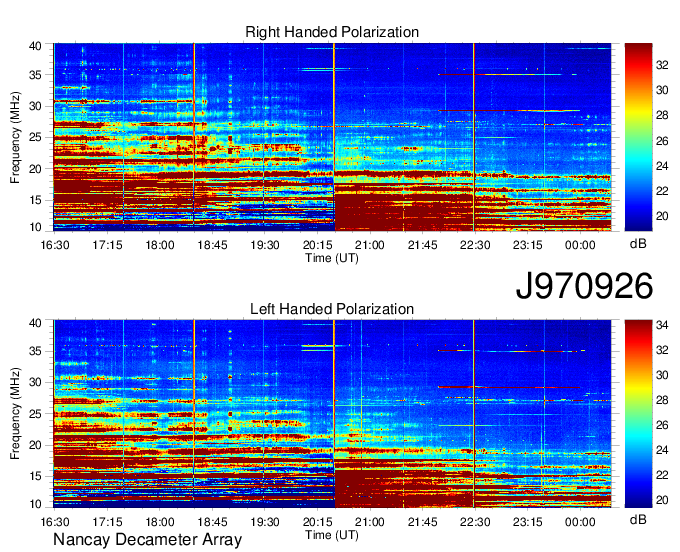Click the 20 MHz tick on Left Handed plot
680x552 pixels.
point(36,445)
